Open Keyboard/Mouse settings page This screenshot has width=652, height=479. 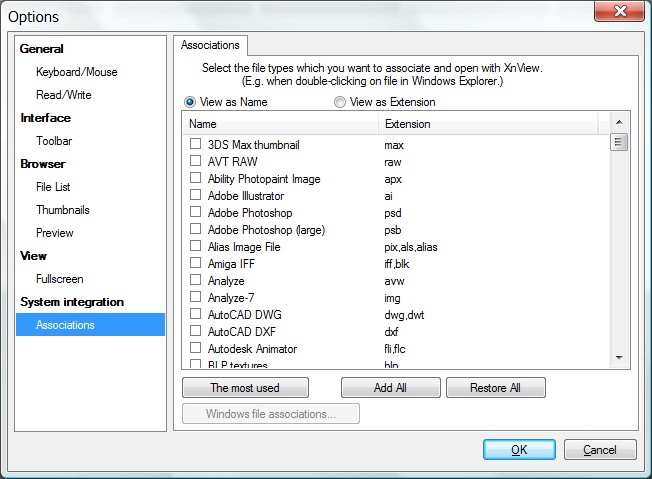point(76,72)
